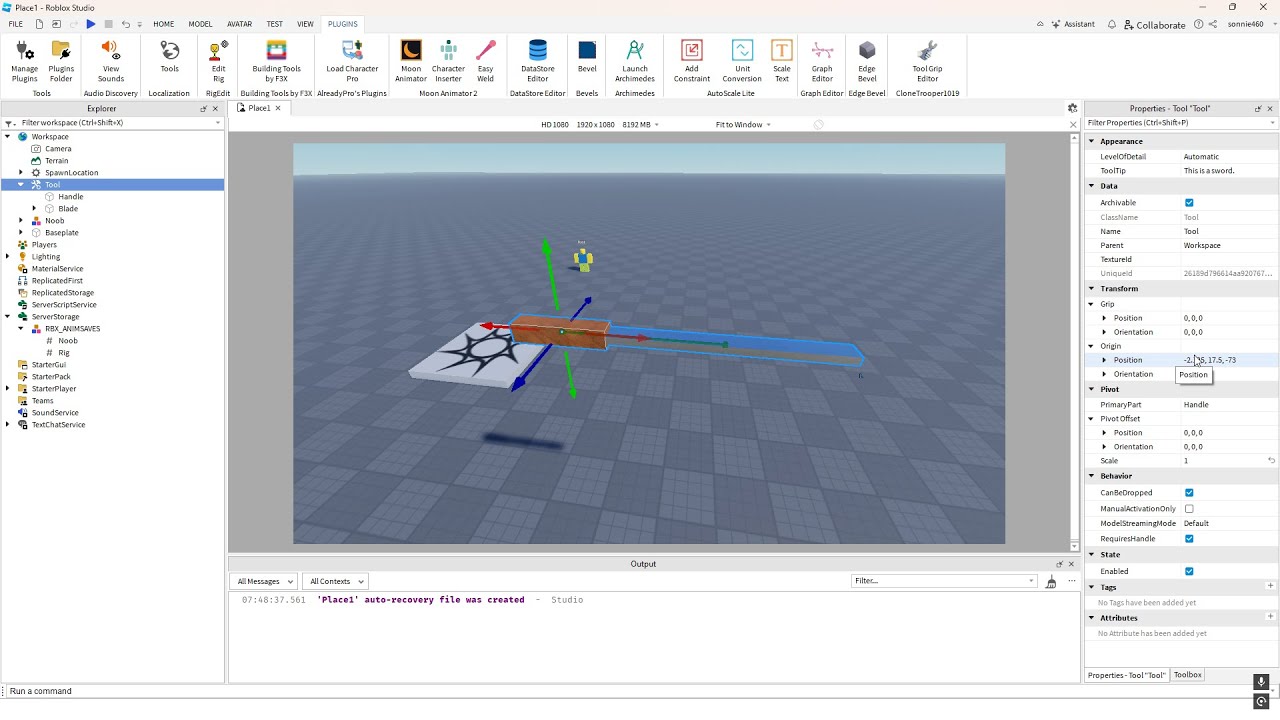Open the All Contexts dropdown

[x=336, y=581]
